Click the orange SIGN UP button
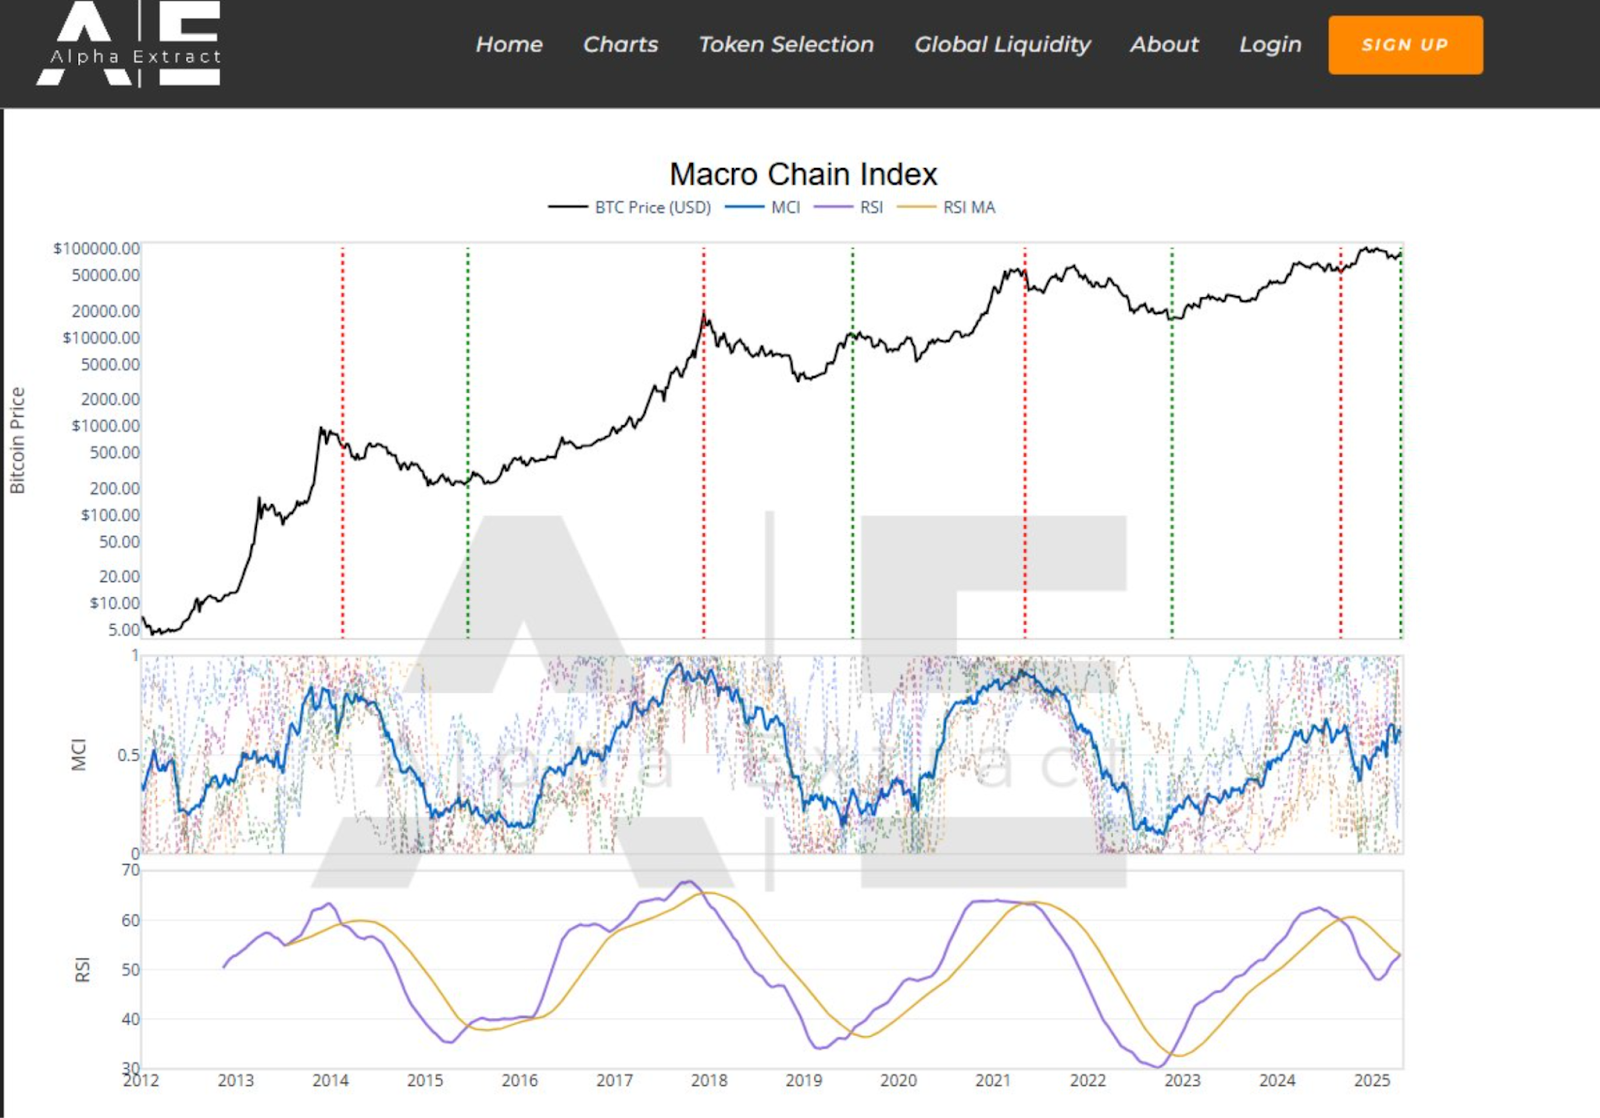 pos(1405,45)
